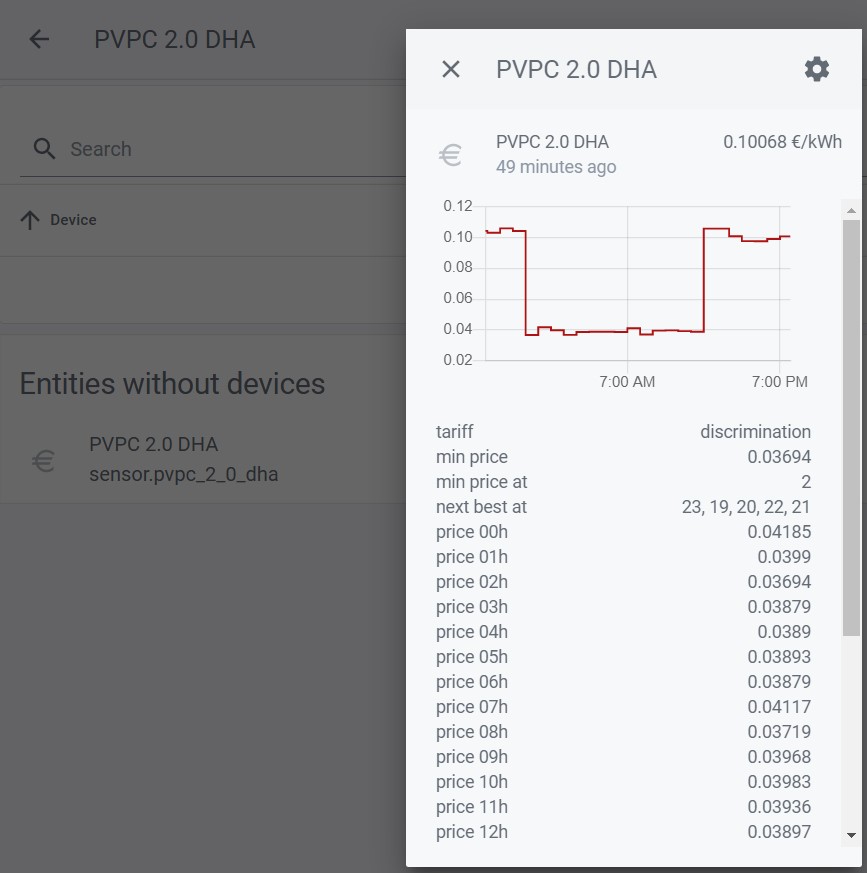
Task: Open settings gear in PVPC dialog
Action: point(816,70)
